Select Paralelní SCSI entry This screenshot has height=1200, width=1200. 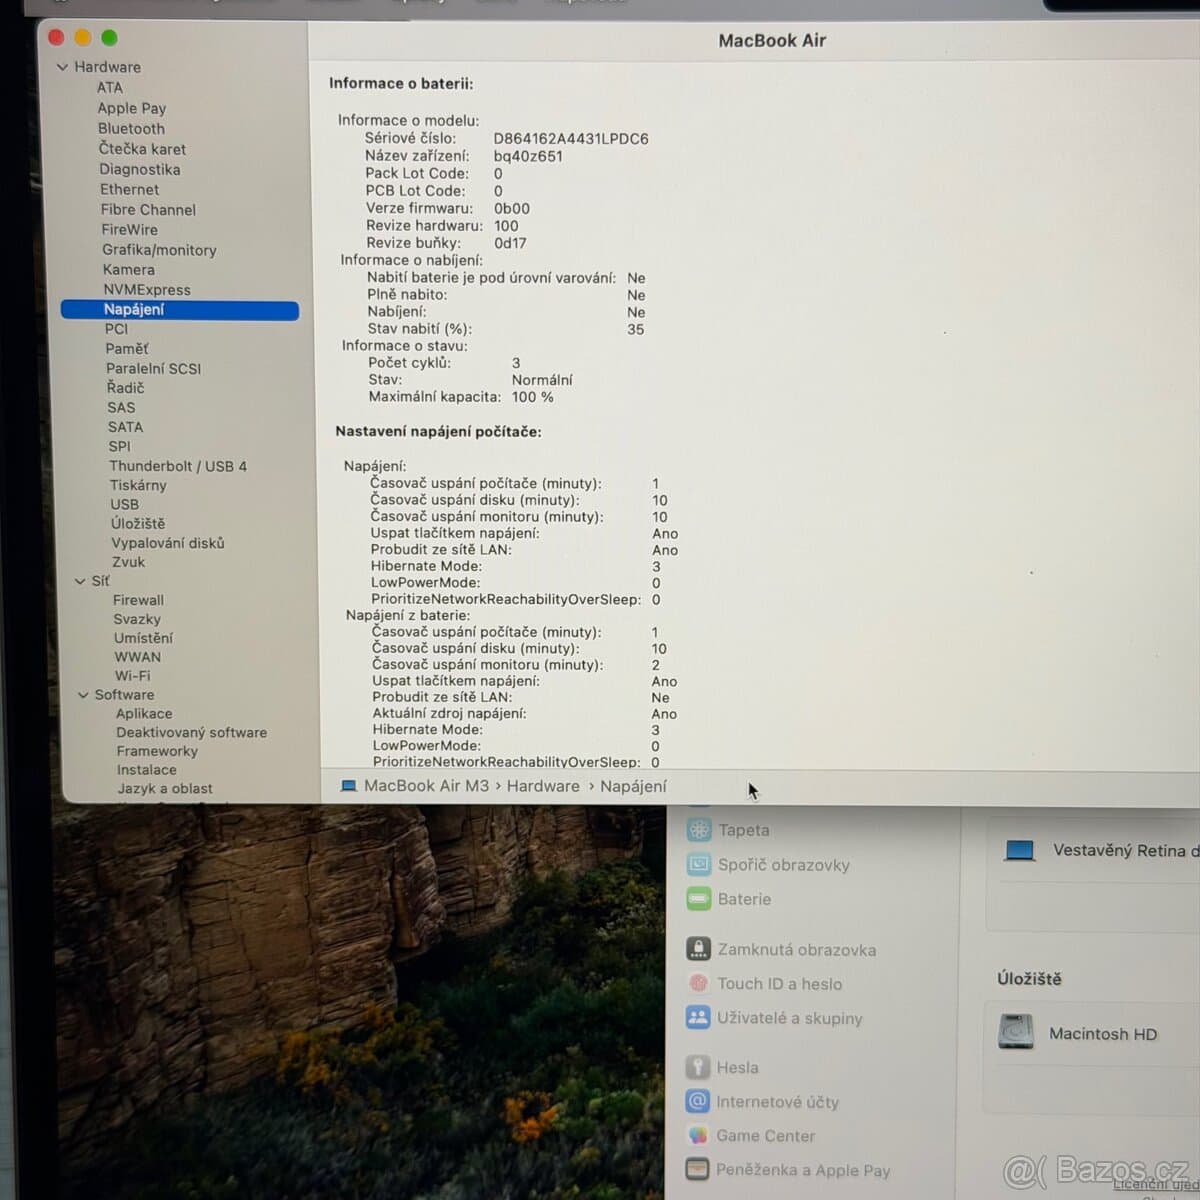154,369
